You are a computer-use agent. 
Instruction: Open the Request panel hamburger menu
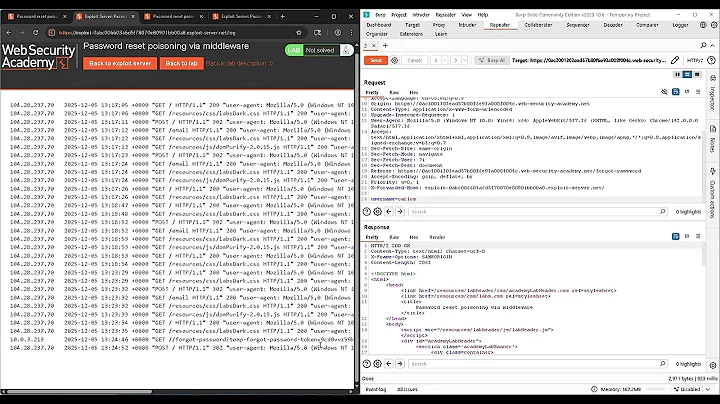tap(698, 92)
